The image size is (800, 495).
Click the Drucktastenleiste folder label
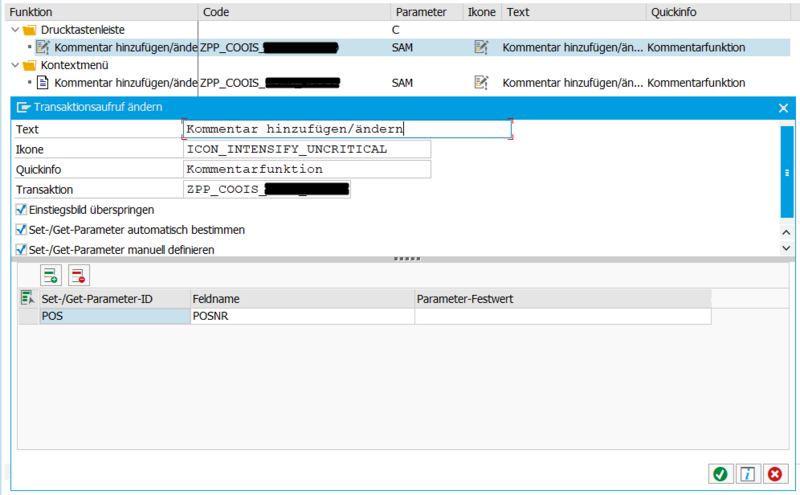(83, 30)
